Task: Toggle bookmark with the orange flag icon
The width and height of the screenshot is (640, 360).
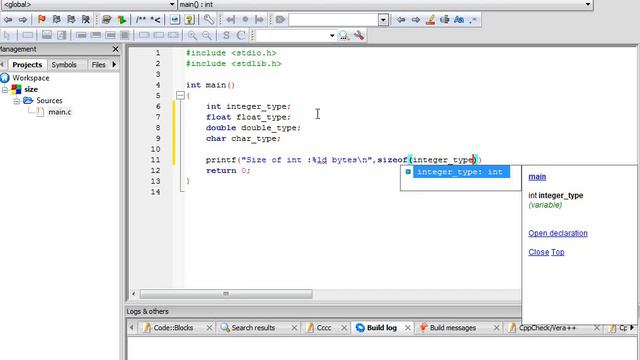Action: 42,20
